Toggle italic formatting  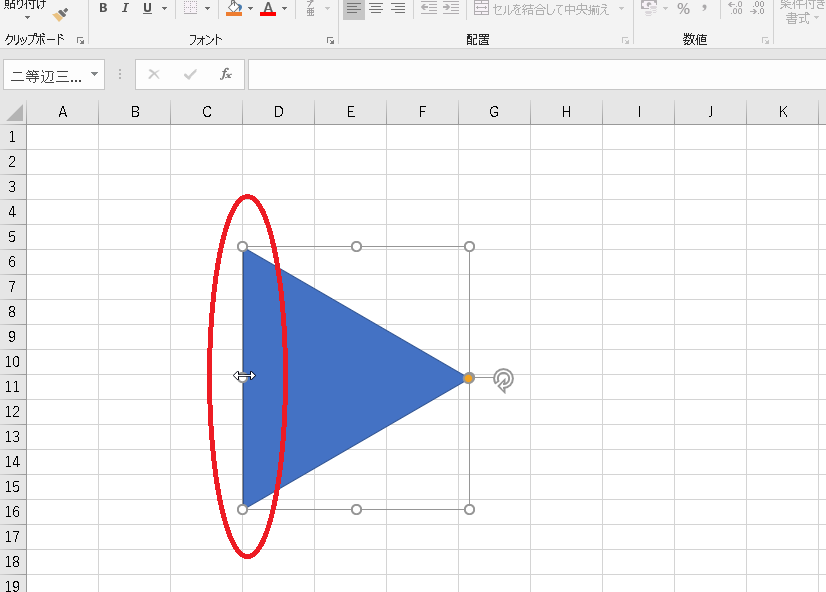[x=125, y=8]
